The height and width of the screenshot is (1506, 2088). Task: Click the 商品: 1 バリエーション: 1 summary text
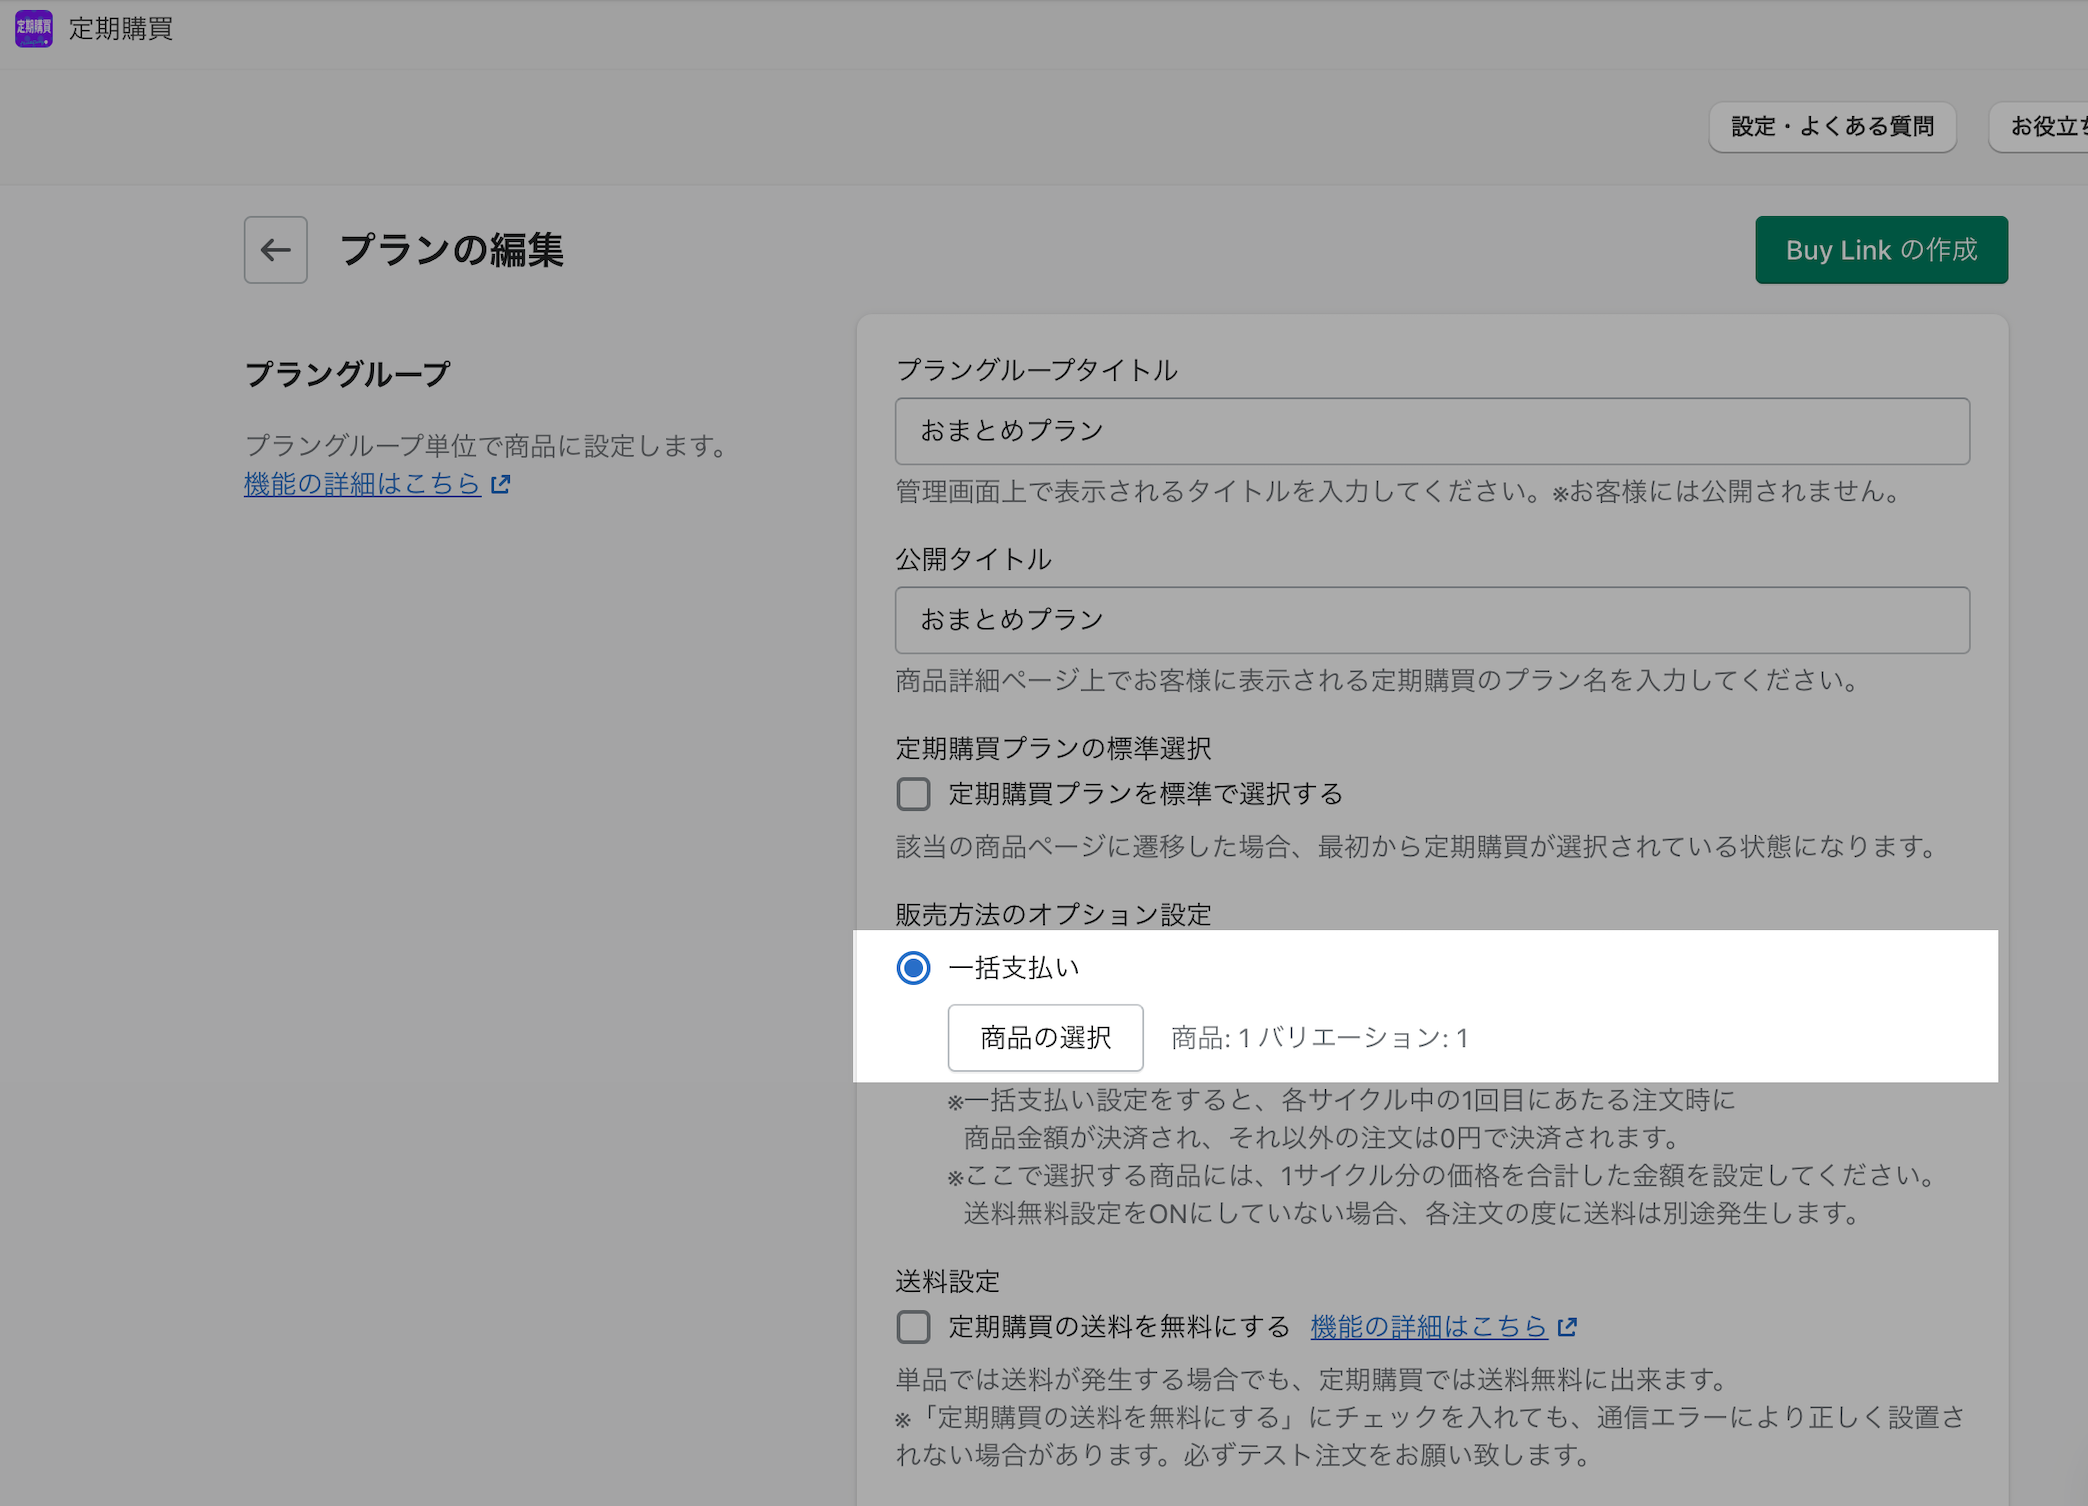1319,1039
